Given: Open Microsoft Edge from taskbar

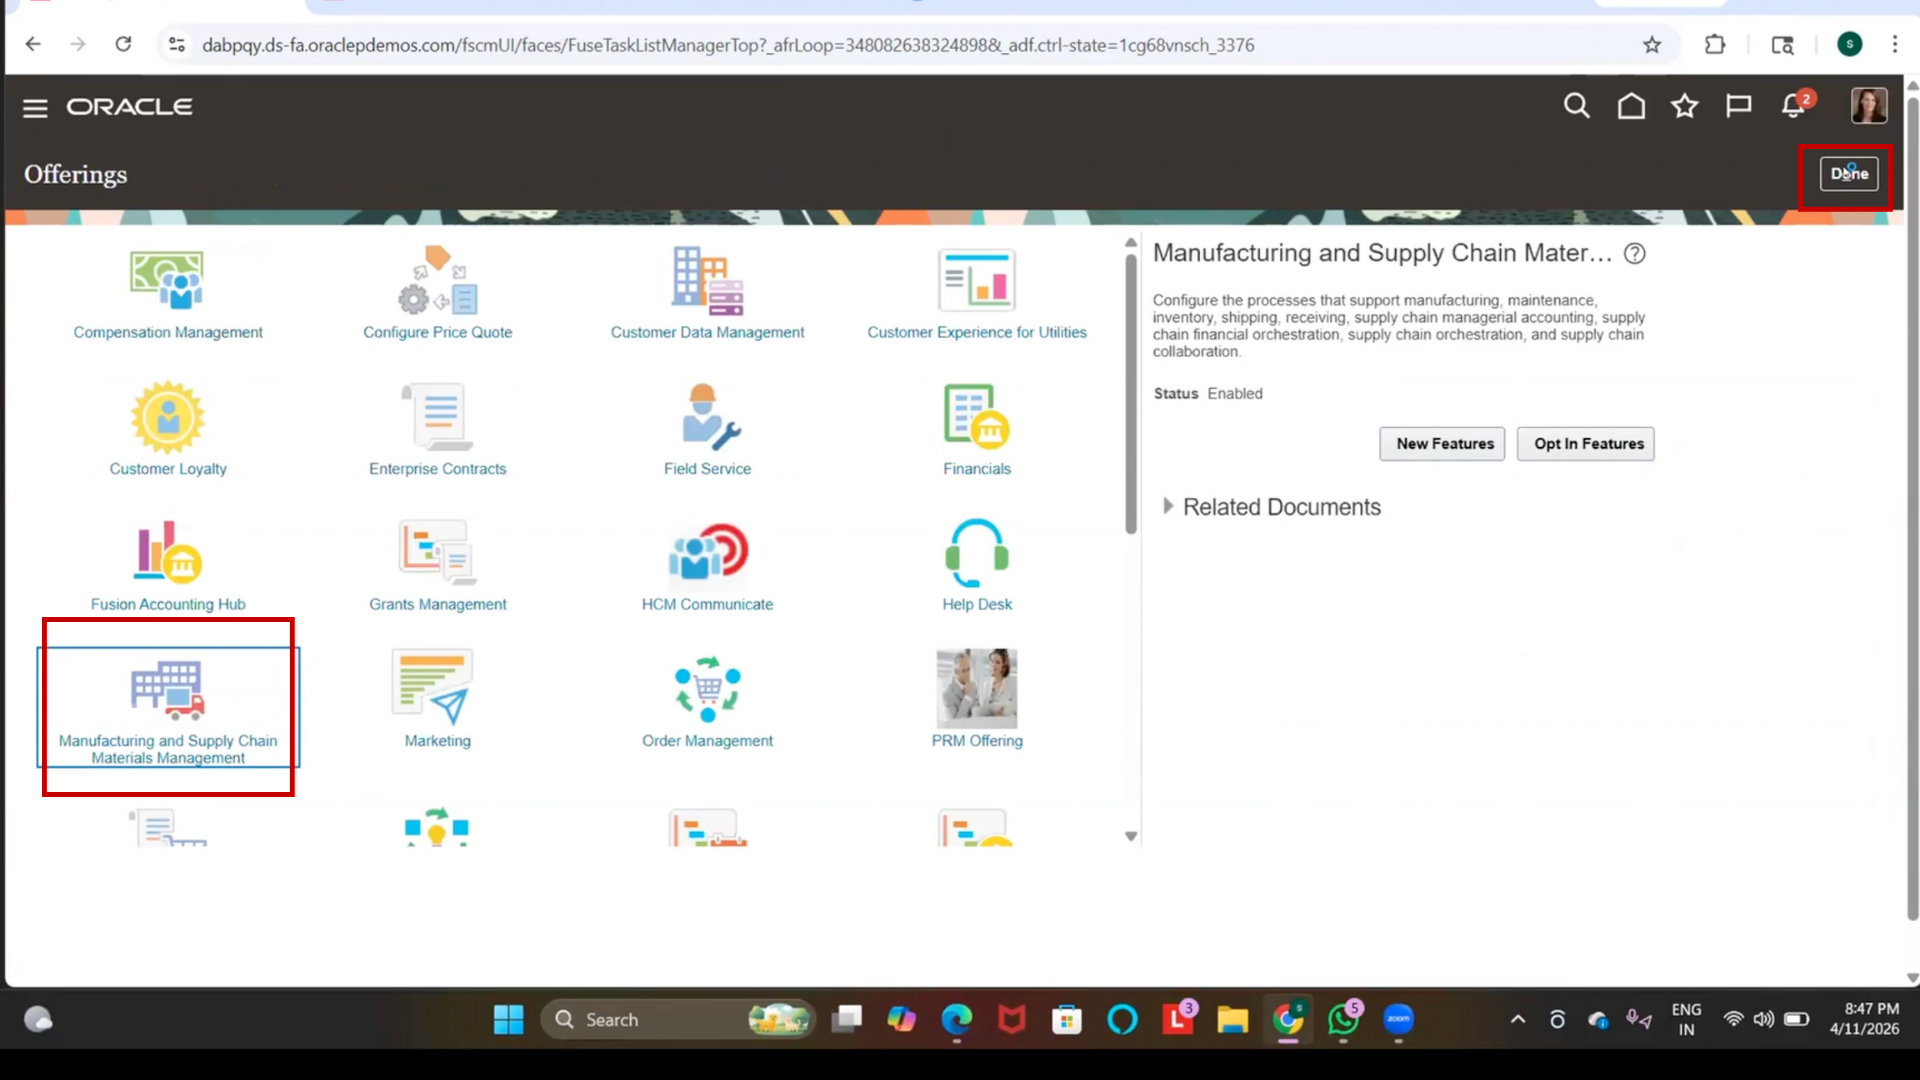Looking at the screenshot, I should [956, 1020].
